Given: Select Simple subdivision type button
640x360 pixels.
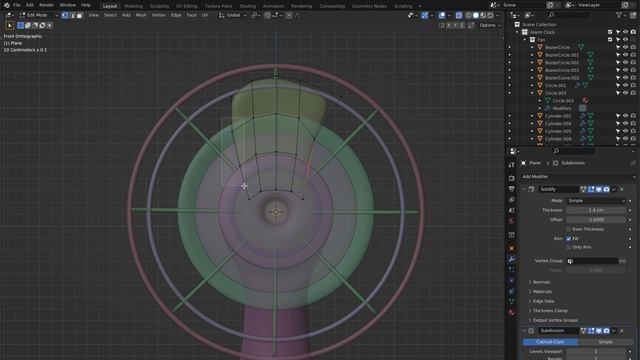Looking at the screenshot, I should pos(605,342).
